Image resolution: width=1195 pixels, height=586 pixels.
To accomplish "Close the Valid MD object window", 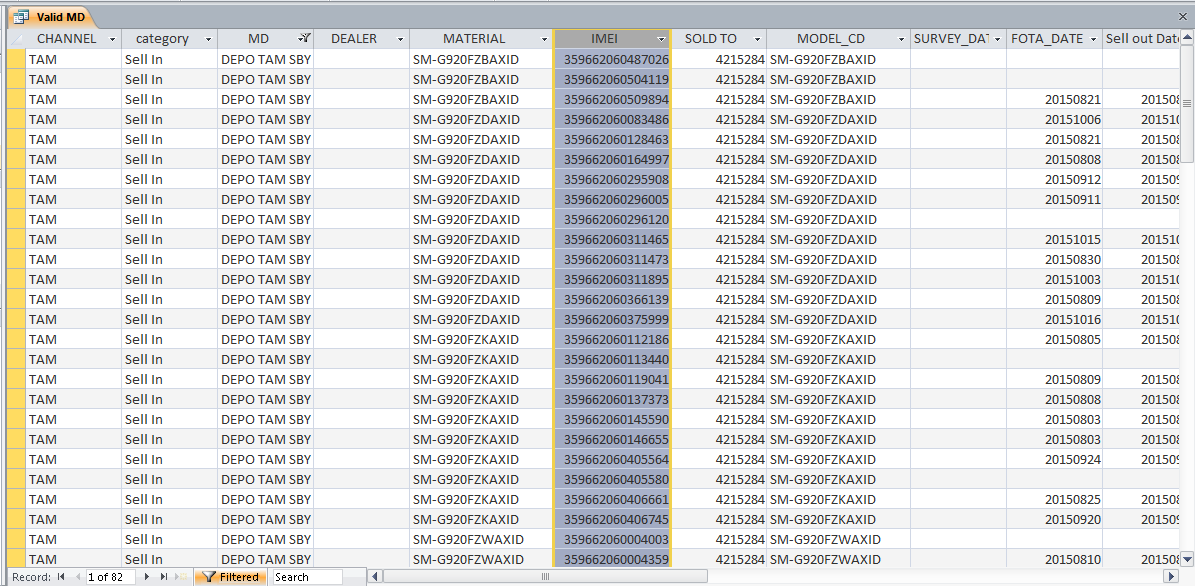I will tap(1183, 16).
